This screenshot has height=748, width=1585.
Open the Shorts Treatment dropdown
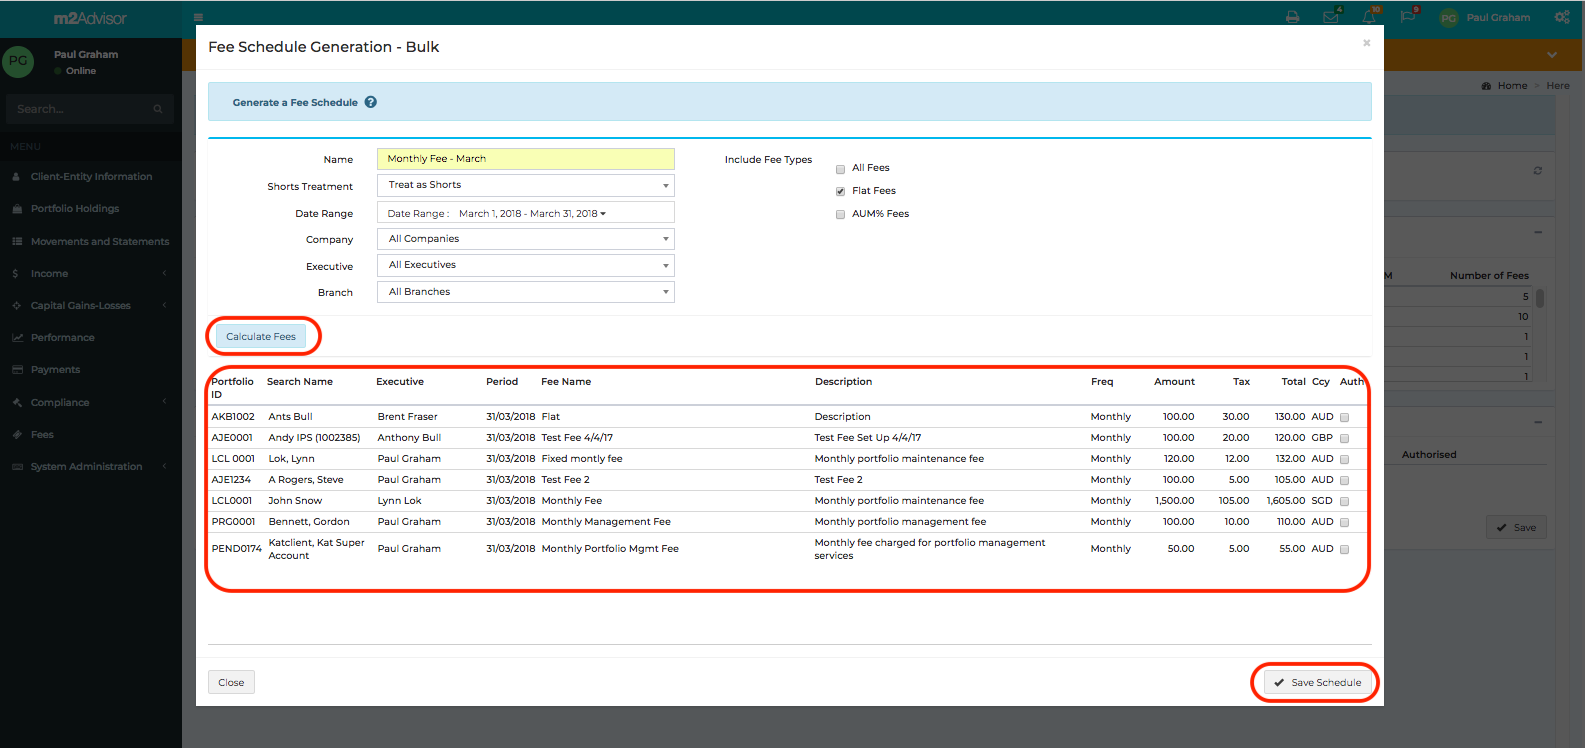(x=525, y=185)
